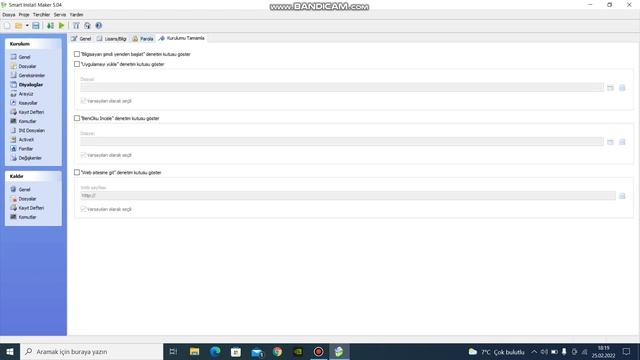Open Kısayollar in the Kurulum sidebar
Image resolution: width=640 pixels, height=360 pixels.
pyautogui.click(x=28, y=103)
